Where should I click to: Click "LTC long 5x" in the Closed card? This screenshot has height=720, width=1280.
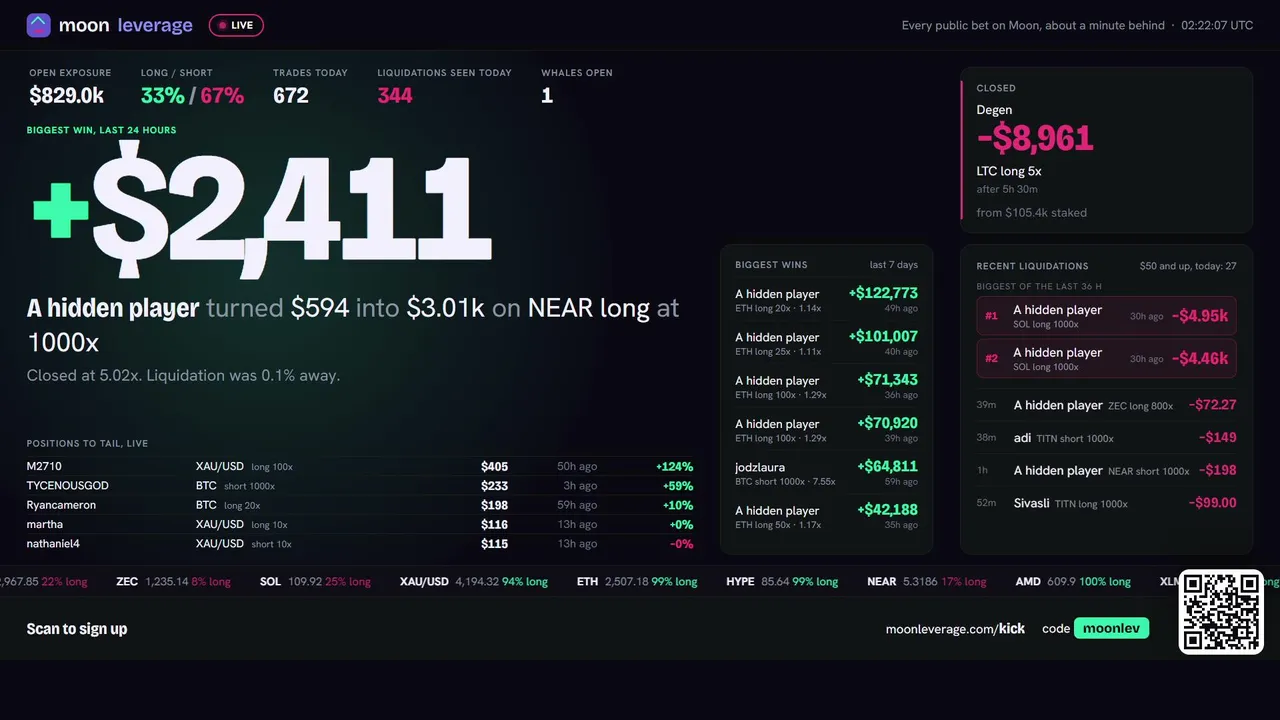pyautogui.click(x=1009, y=171)
